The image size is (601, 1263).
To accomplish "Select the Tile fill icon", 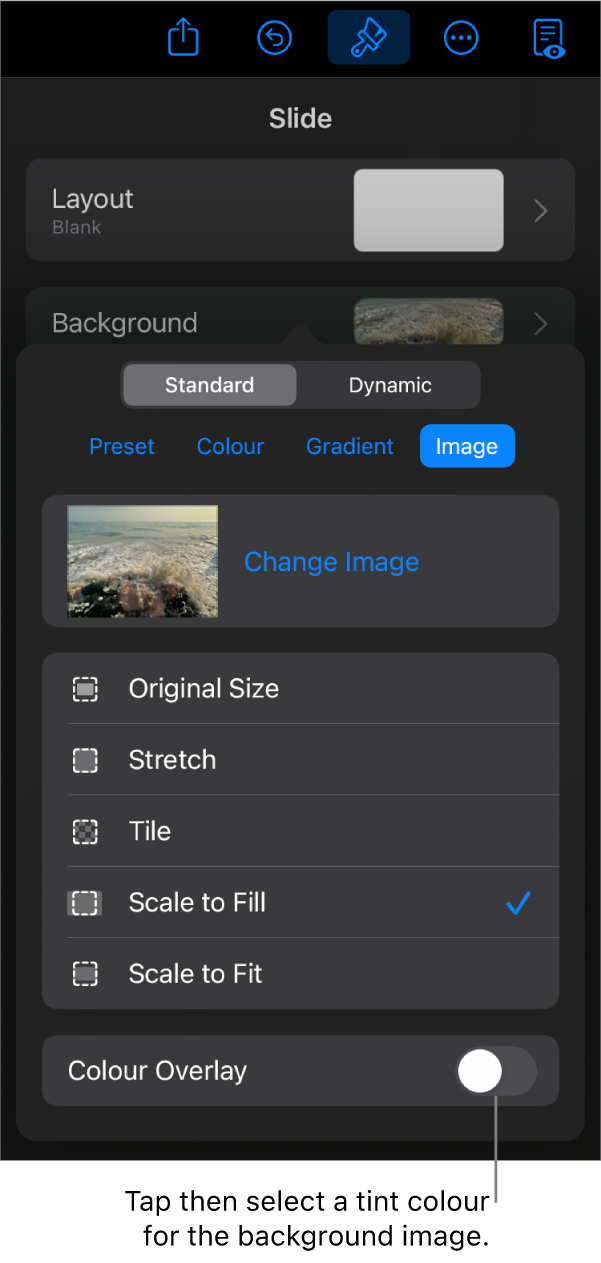I will (x=85, y=831).
